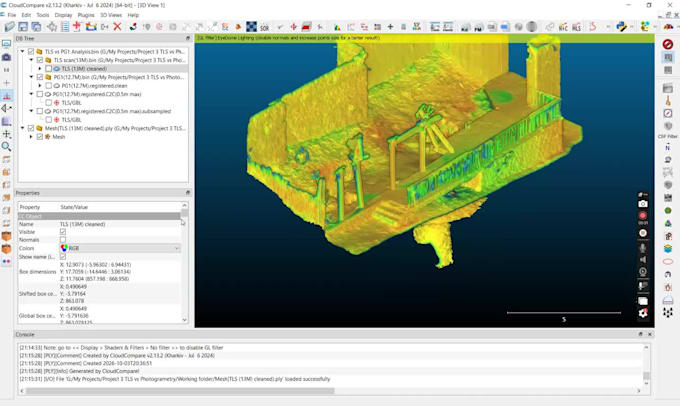Click the sphere primitive toolbar icon
680x406 pixels.
point(532,27)
